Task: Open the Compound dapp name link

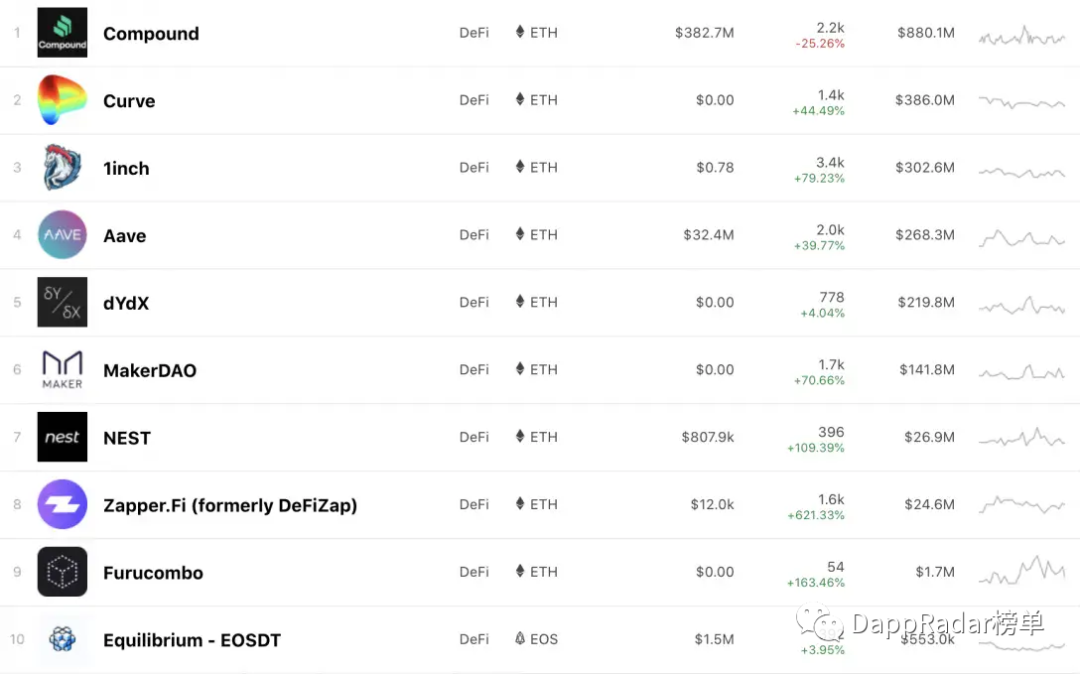Action: [x=151, y=33]
